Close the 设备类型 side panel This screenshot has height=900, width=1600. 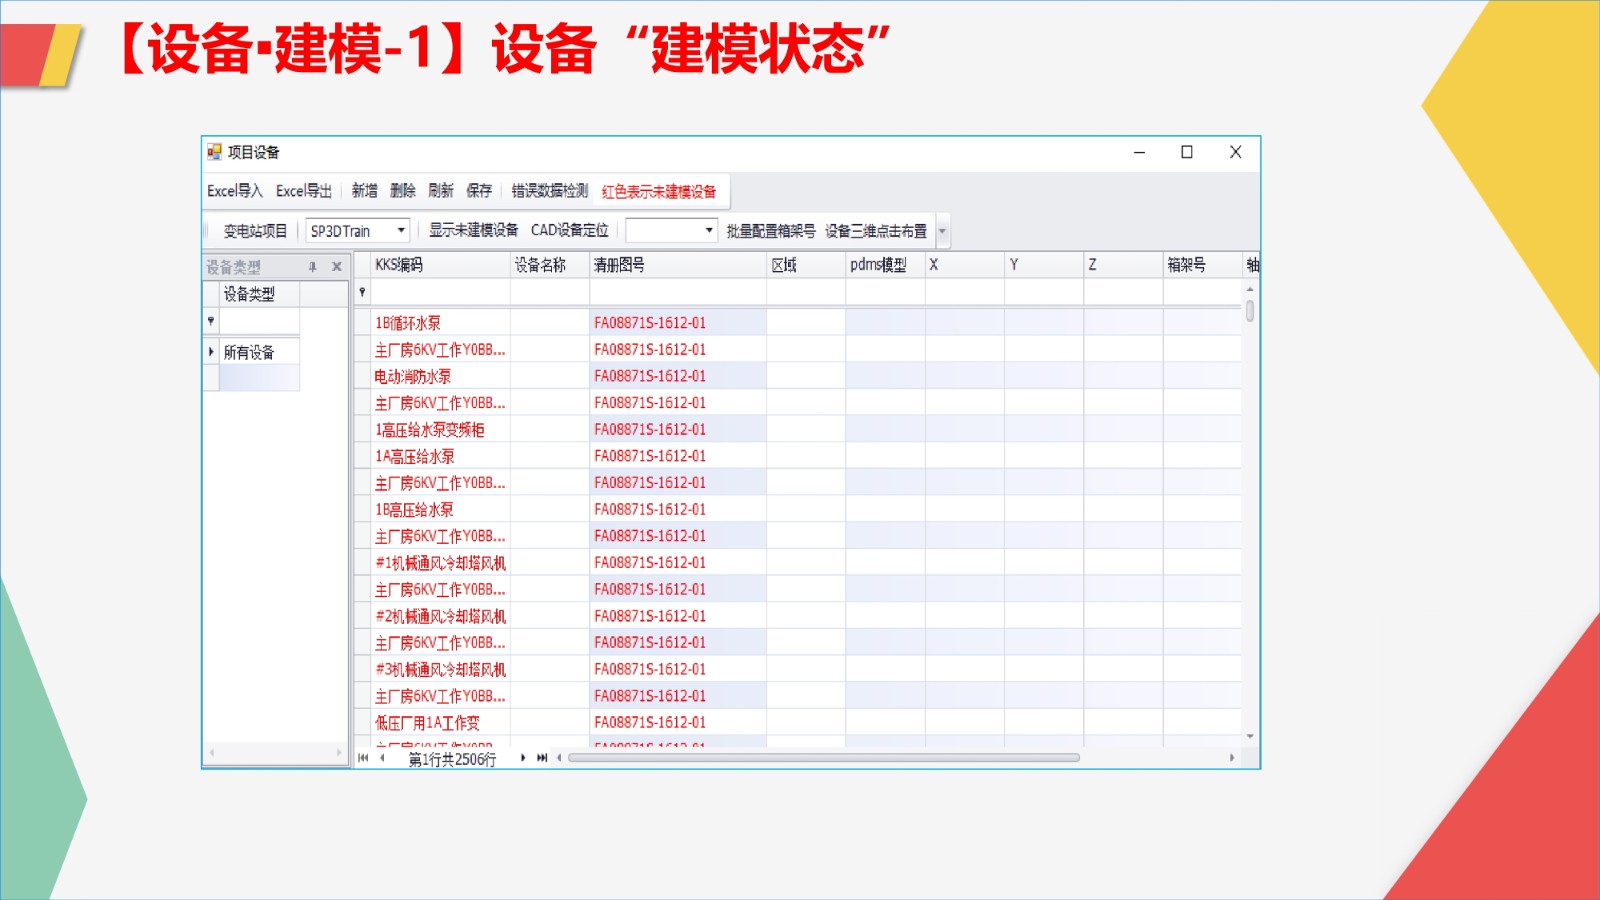(x=336, y=267)
